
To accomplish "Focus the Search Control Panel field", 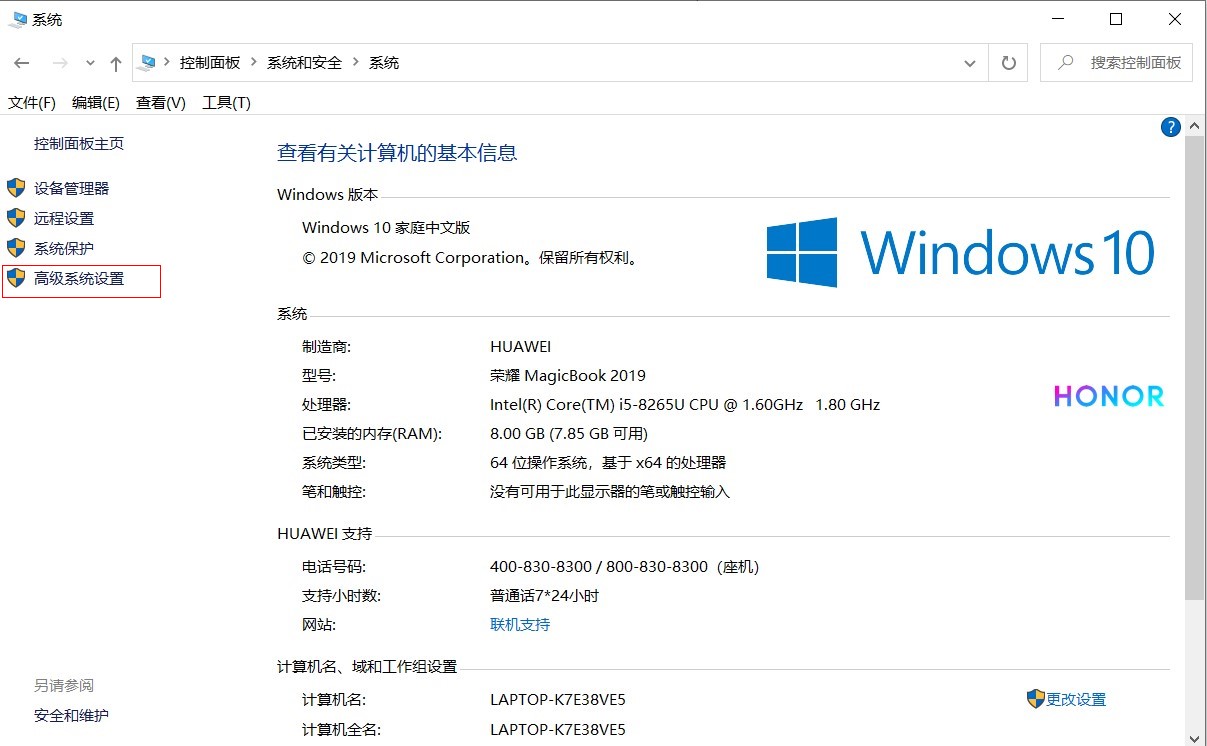I will (x=1116, y=63).
